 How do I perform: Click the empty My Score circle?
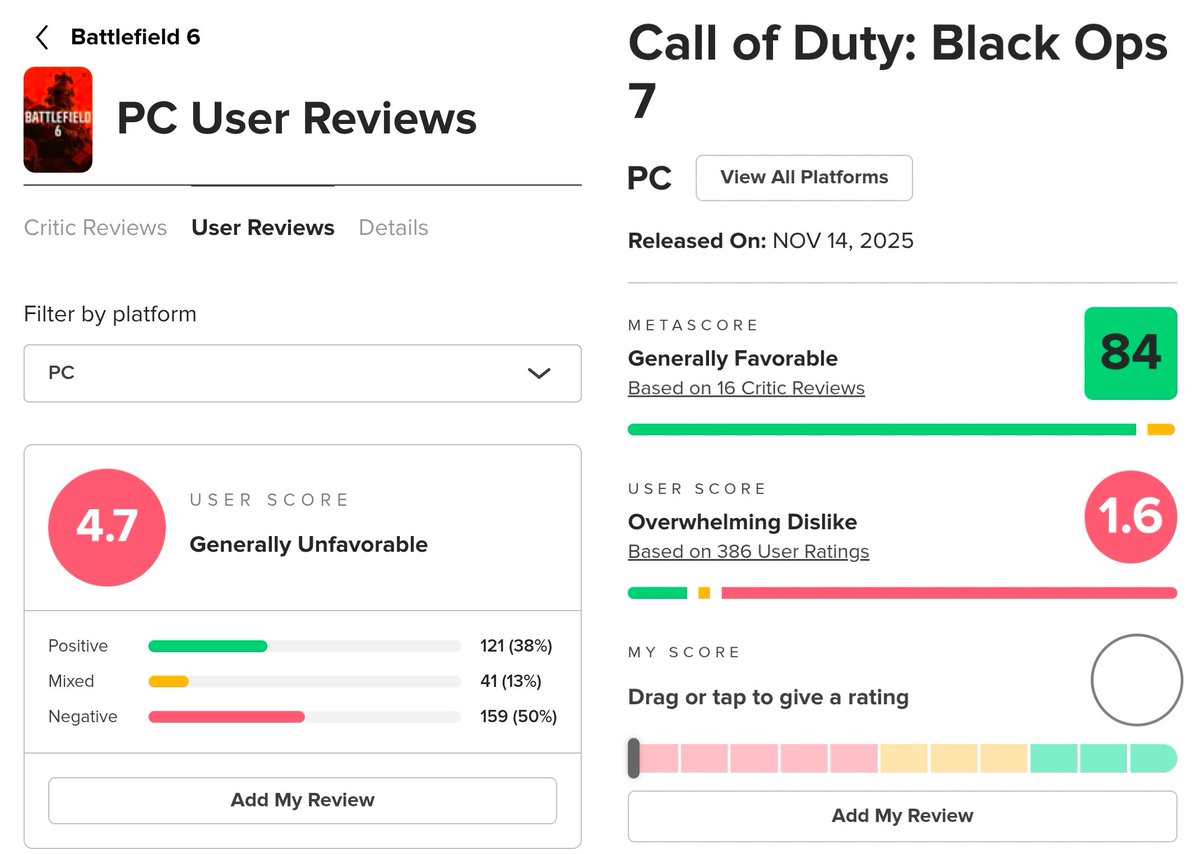tap(1137, 680)
